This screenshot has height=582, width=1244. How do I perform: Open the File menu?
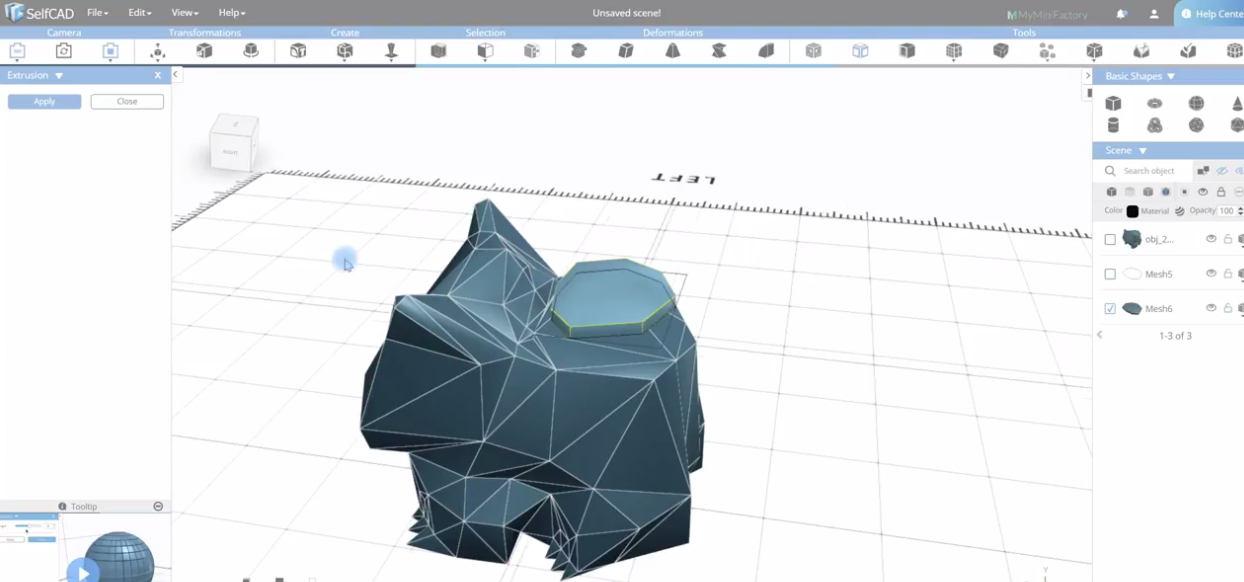pos(97,13)
